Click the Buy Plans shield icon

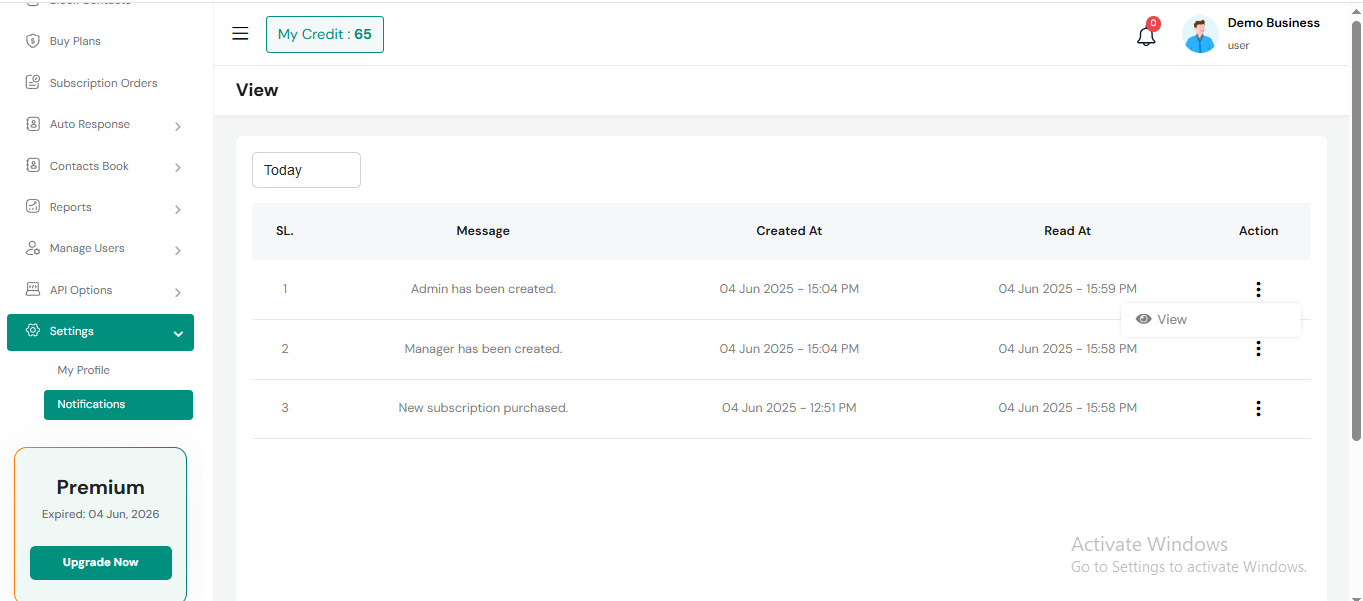[32, 41]
